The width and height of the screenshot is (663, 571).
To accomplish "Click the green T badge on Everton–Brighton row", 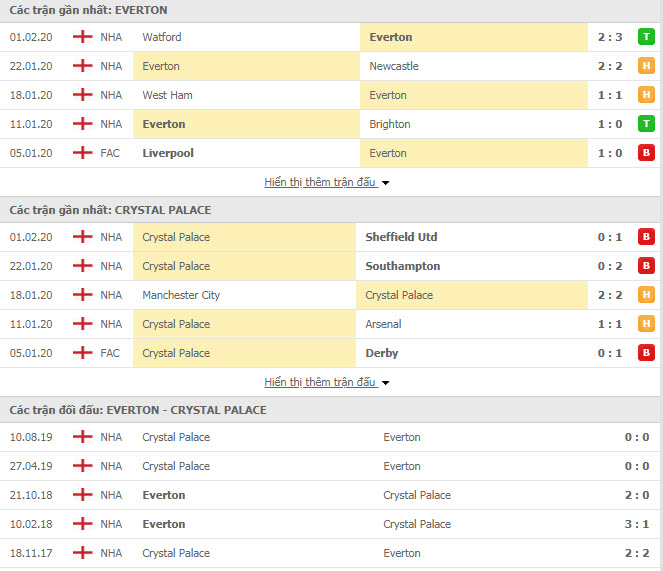I will [646, 124].
